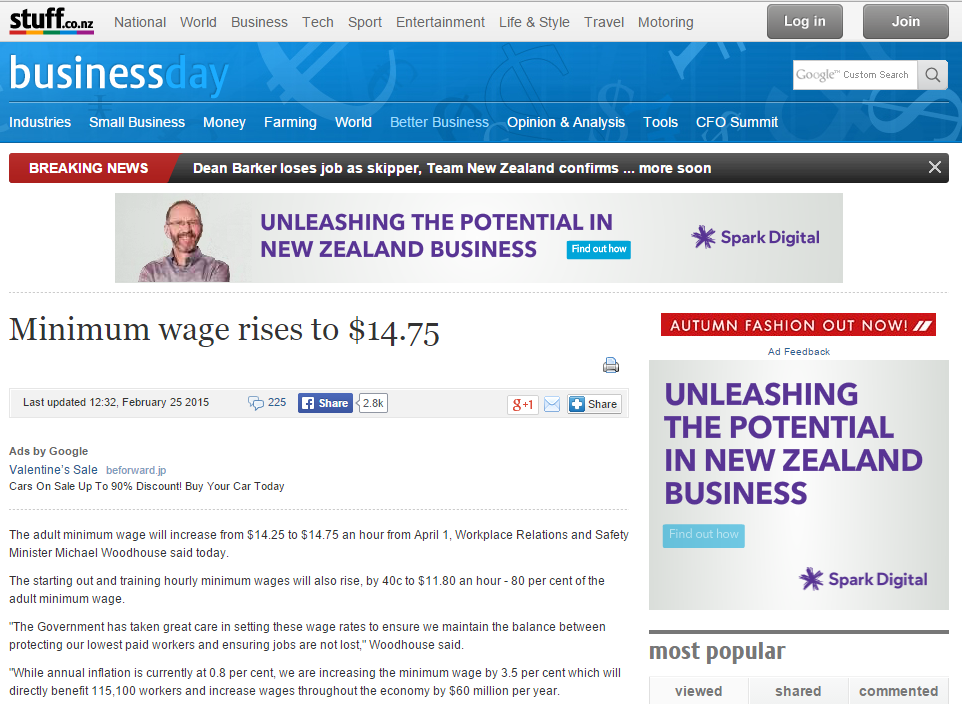Email the article via envelope icon
Image resolution: width=962 pixels, height=704 pixels.
coord(552,404)
